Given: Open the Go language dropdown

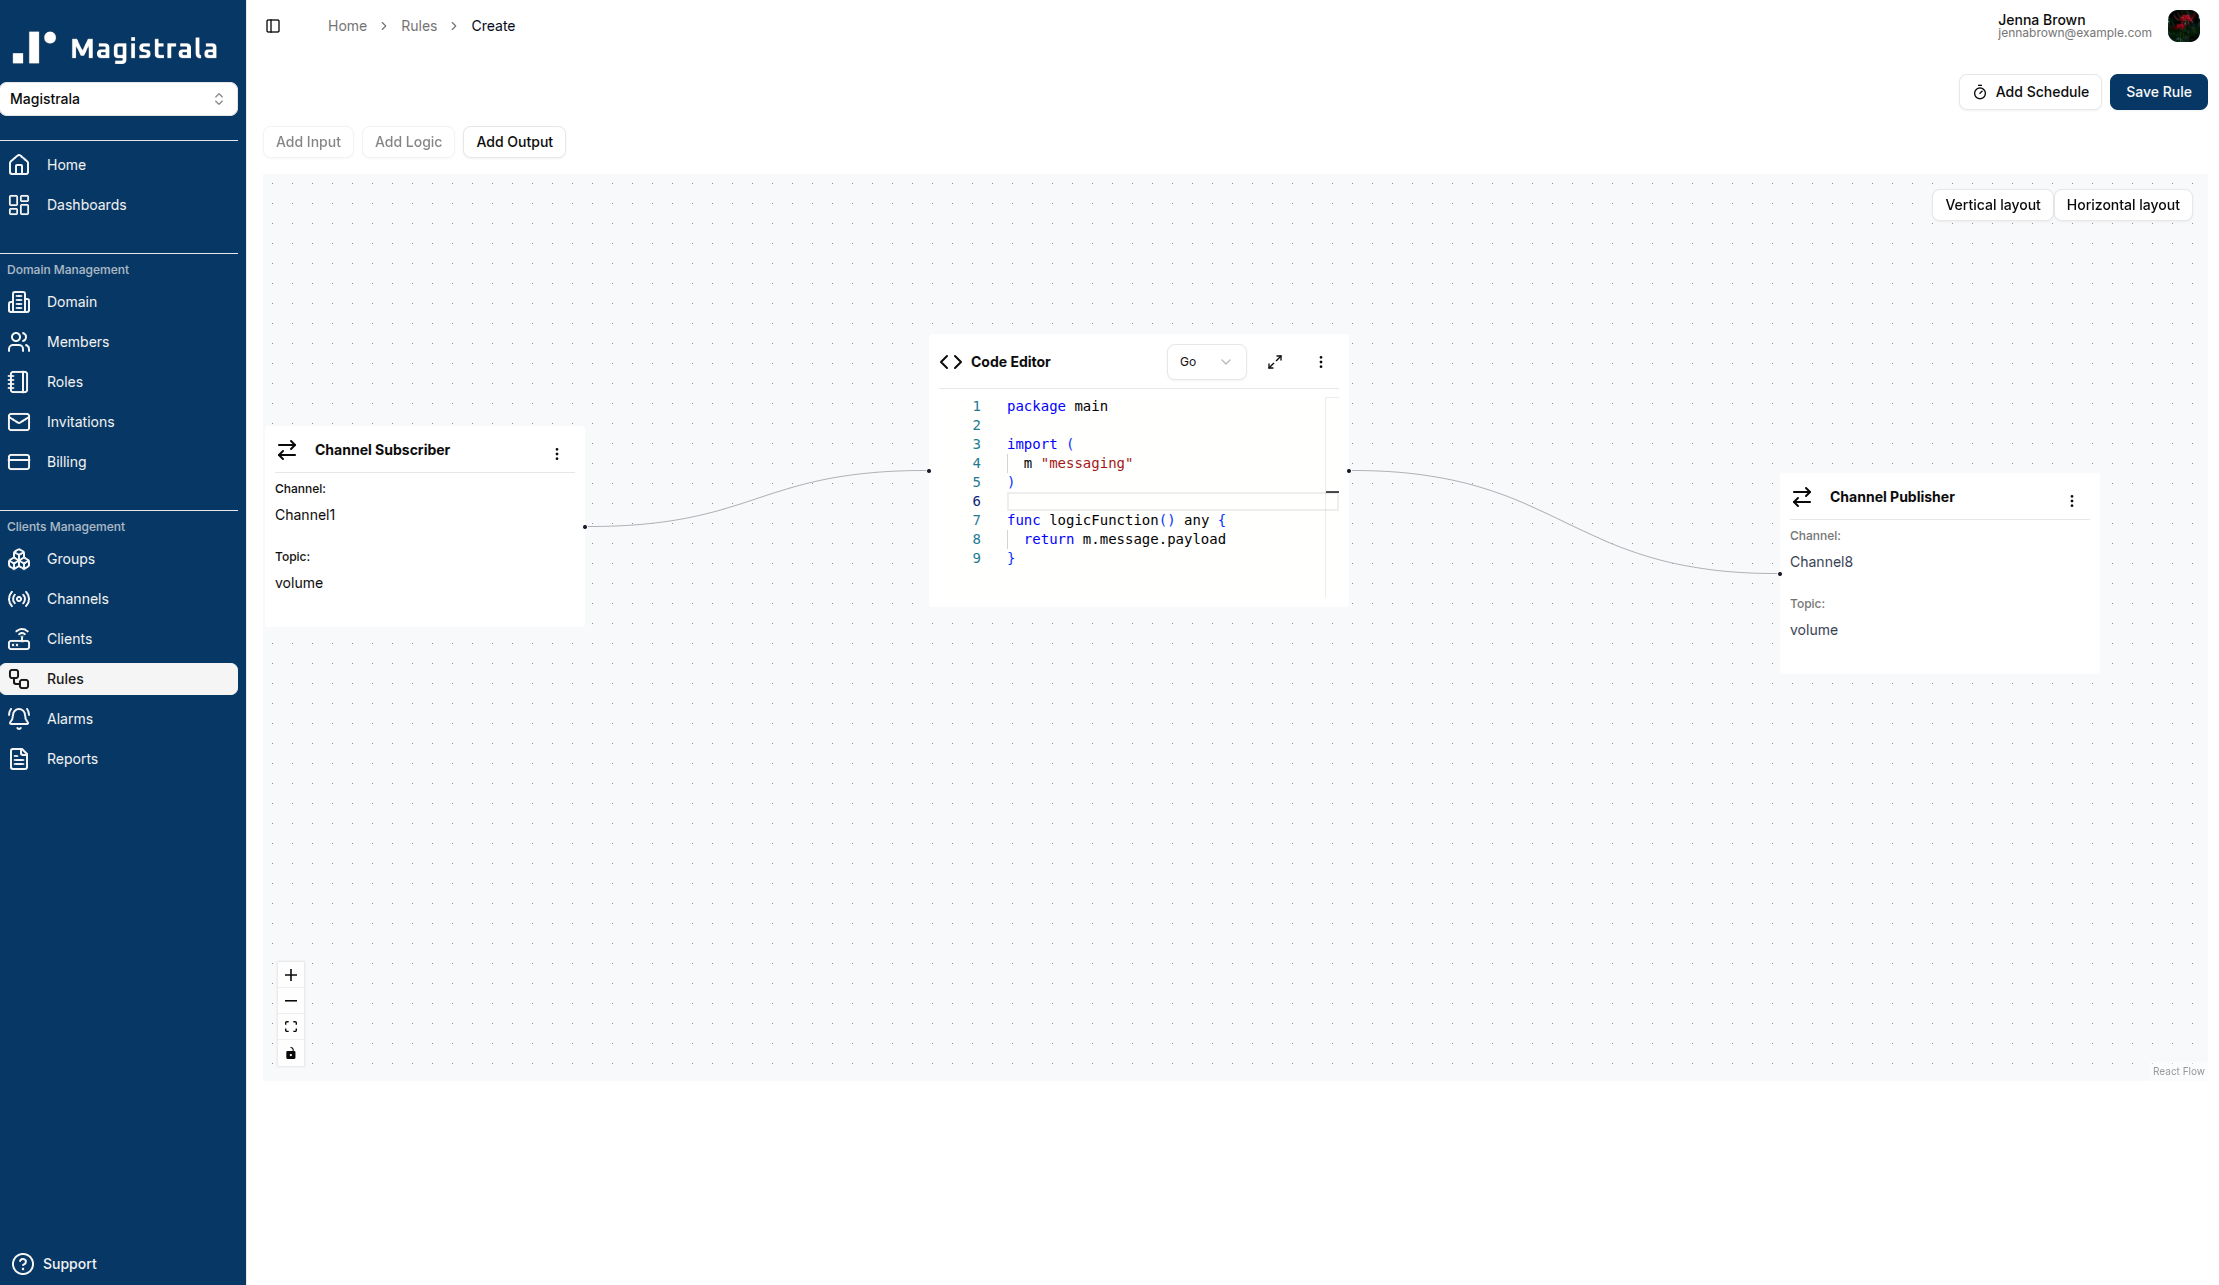Looking at the screenshot, I should coord(1206,361).
